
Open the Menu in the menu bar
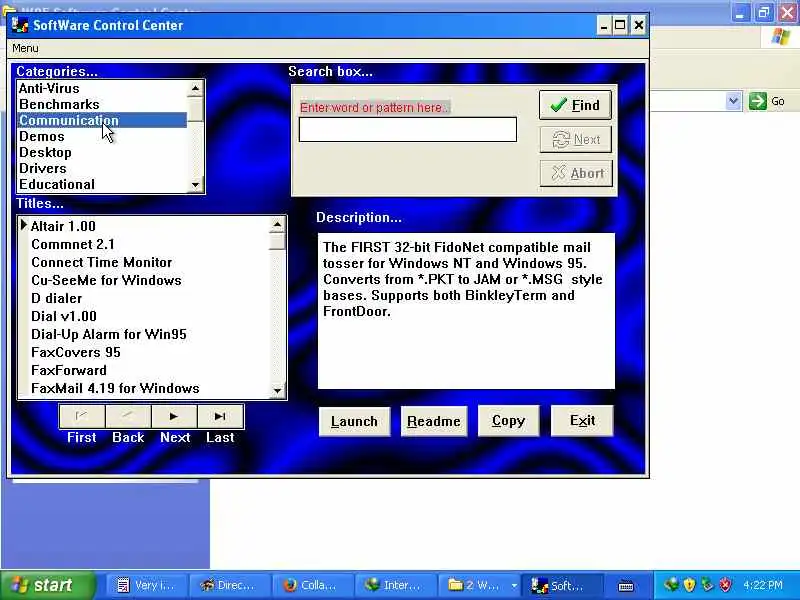(25, 48)
